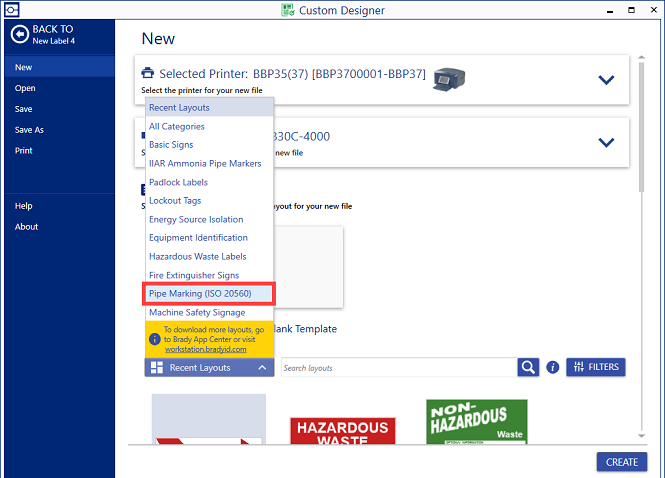Screen dimensions: 665x478
Task: Open the workstation.bradyid.com link
Action: (206, 349)
